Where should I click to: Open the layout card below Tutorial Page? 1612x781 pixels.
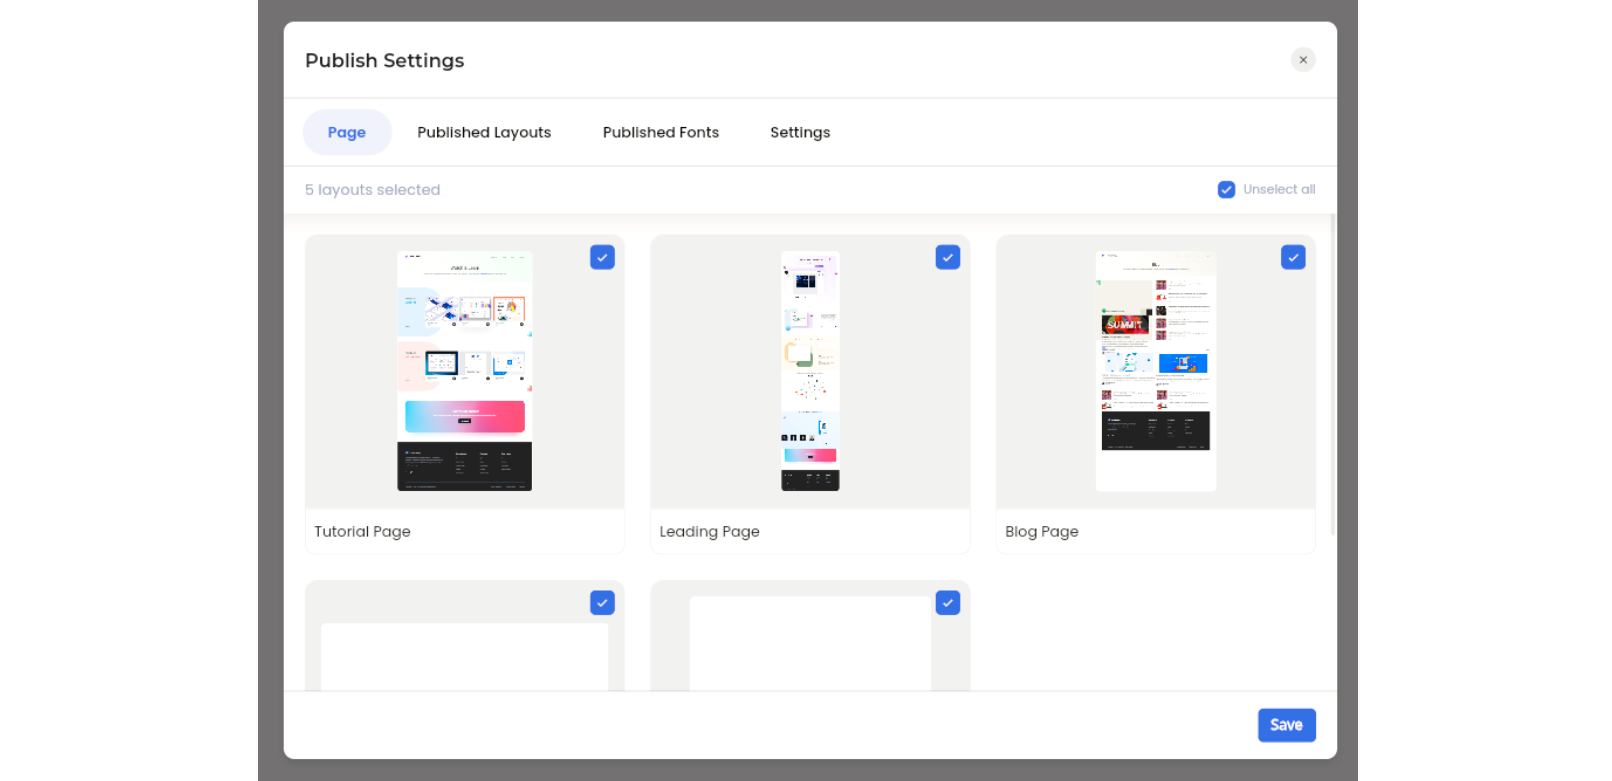pyautogui.click(x=465, y=636)
